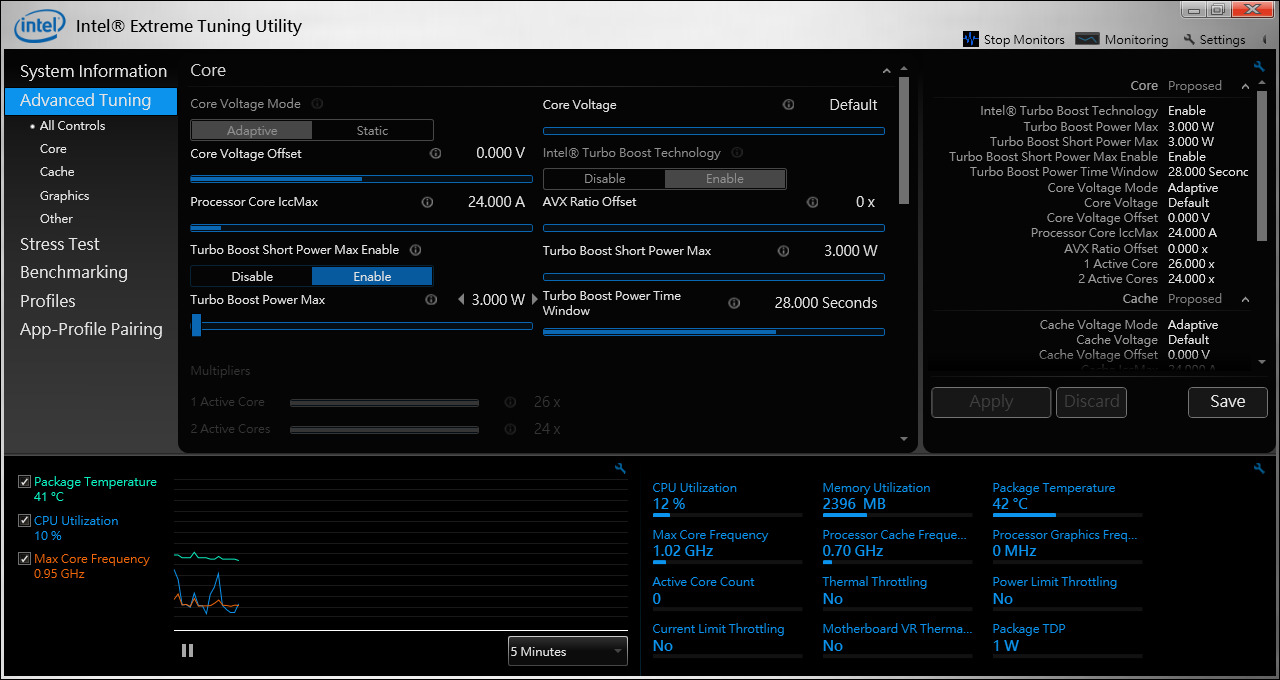The height and width of the screenshot is (680, 1280).
Task: Collapse the Core section chevron
Action: pos(886,71)
